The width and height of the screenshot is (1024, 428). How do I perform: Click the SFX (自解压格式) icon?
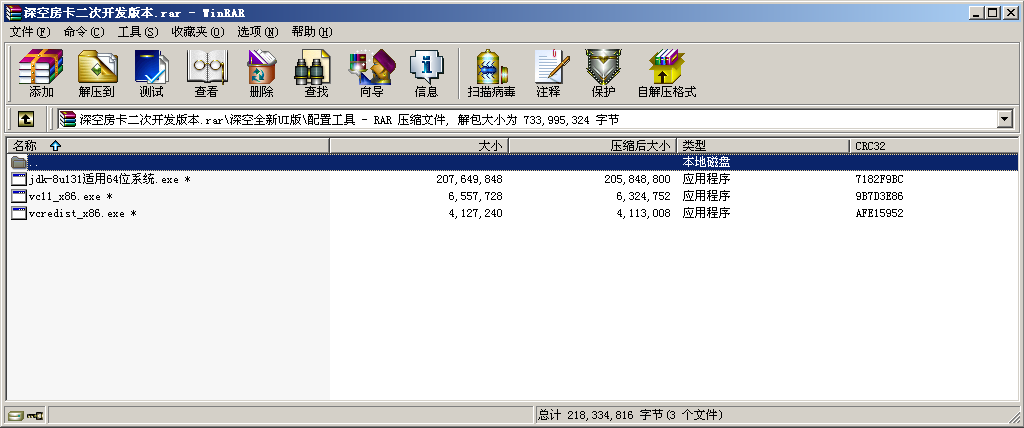666,73
